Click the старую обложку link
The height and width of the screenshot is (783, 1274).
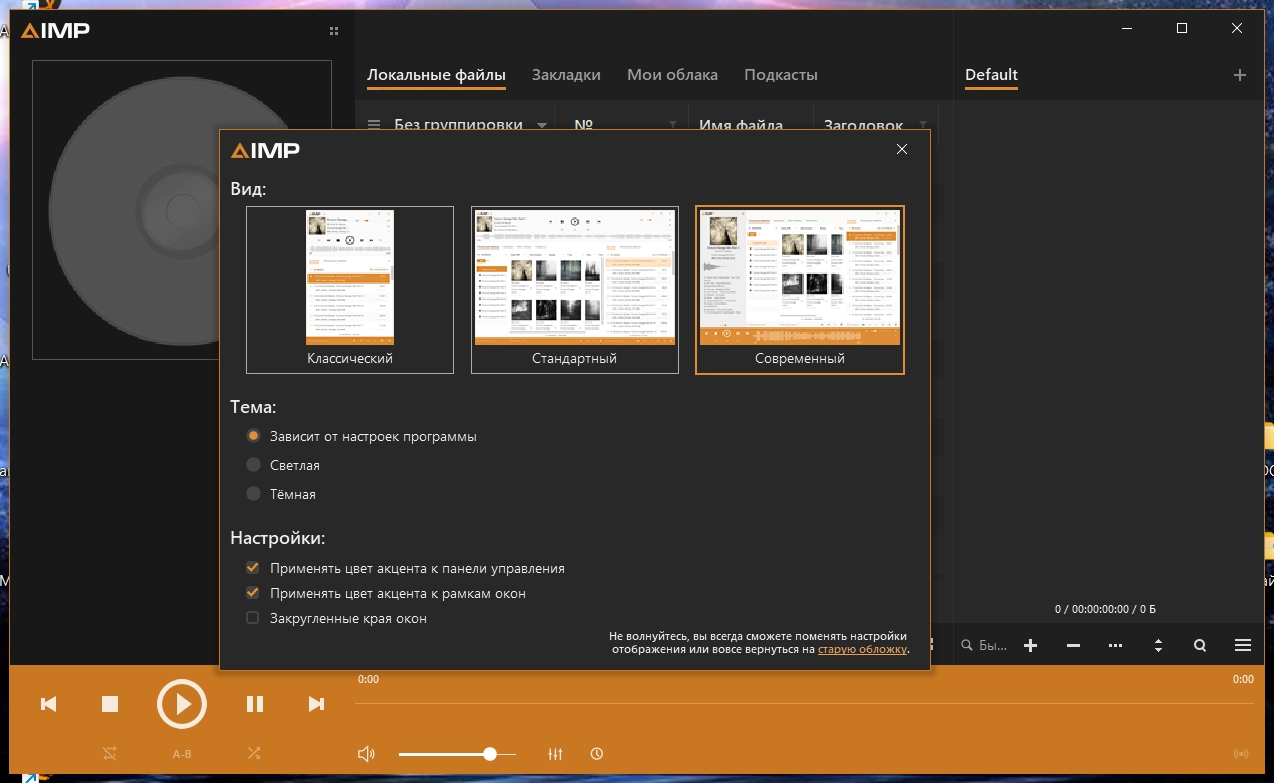click(x=862, y=649)
